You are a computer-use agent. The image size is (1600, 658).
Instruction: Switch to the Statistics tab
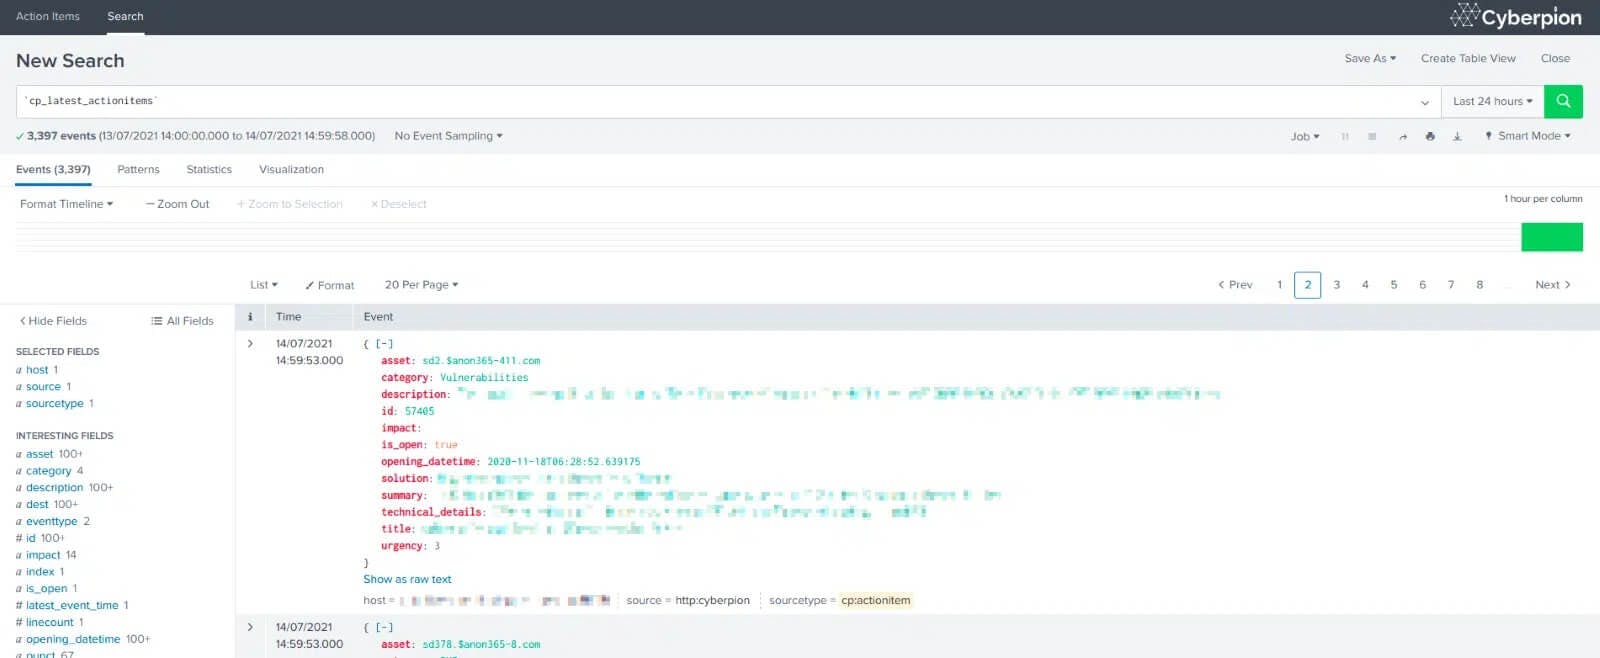(209, 170)
